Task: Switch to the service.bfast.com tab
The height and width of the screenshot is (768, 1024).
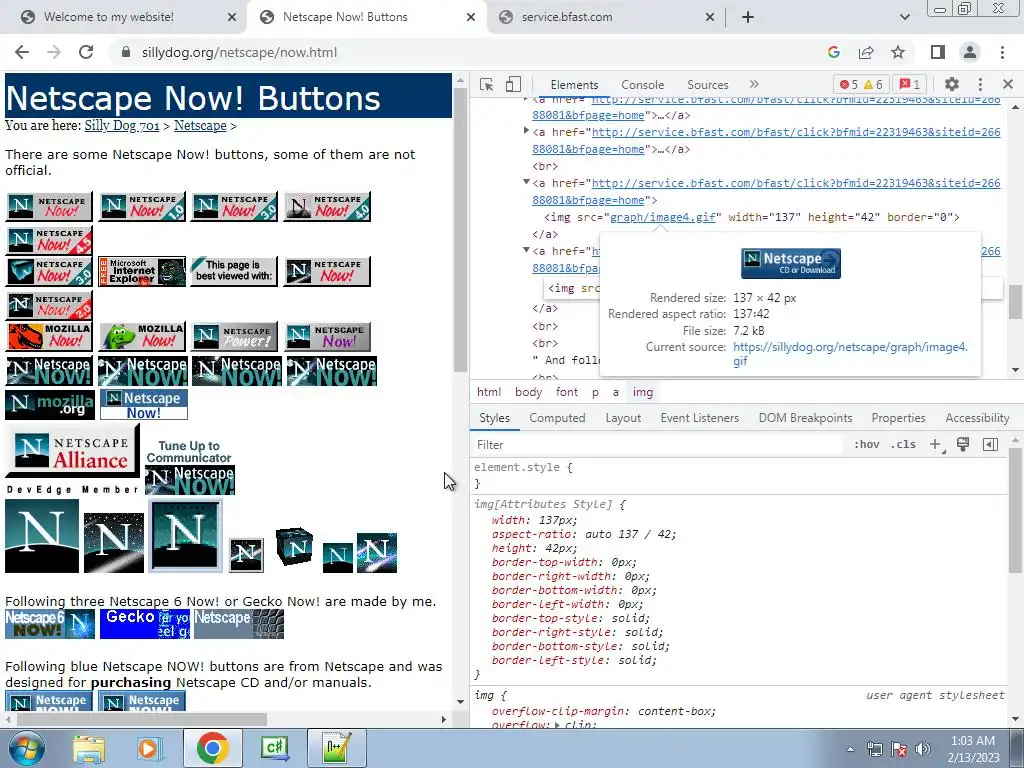Action: [567, 17]
